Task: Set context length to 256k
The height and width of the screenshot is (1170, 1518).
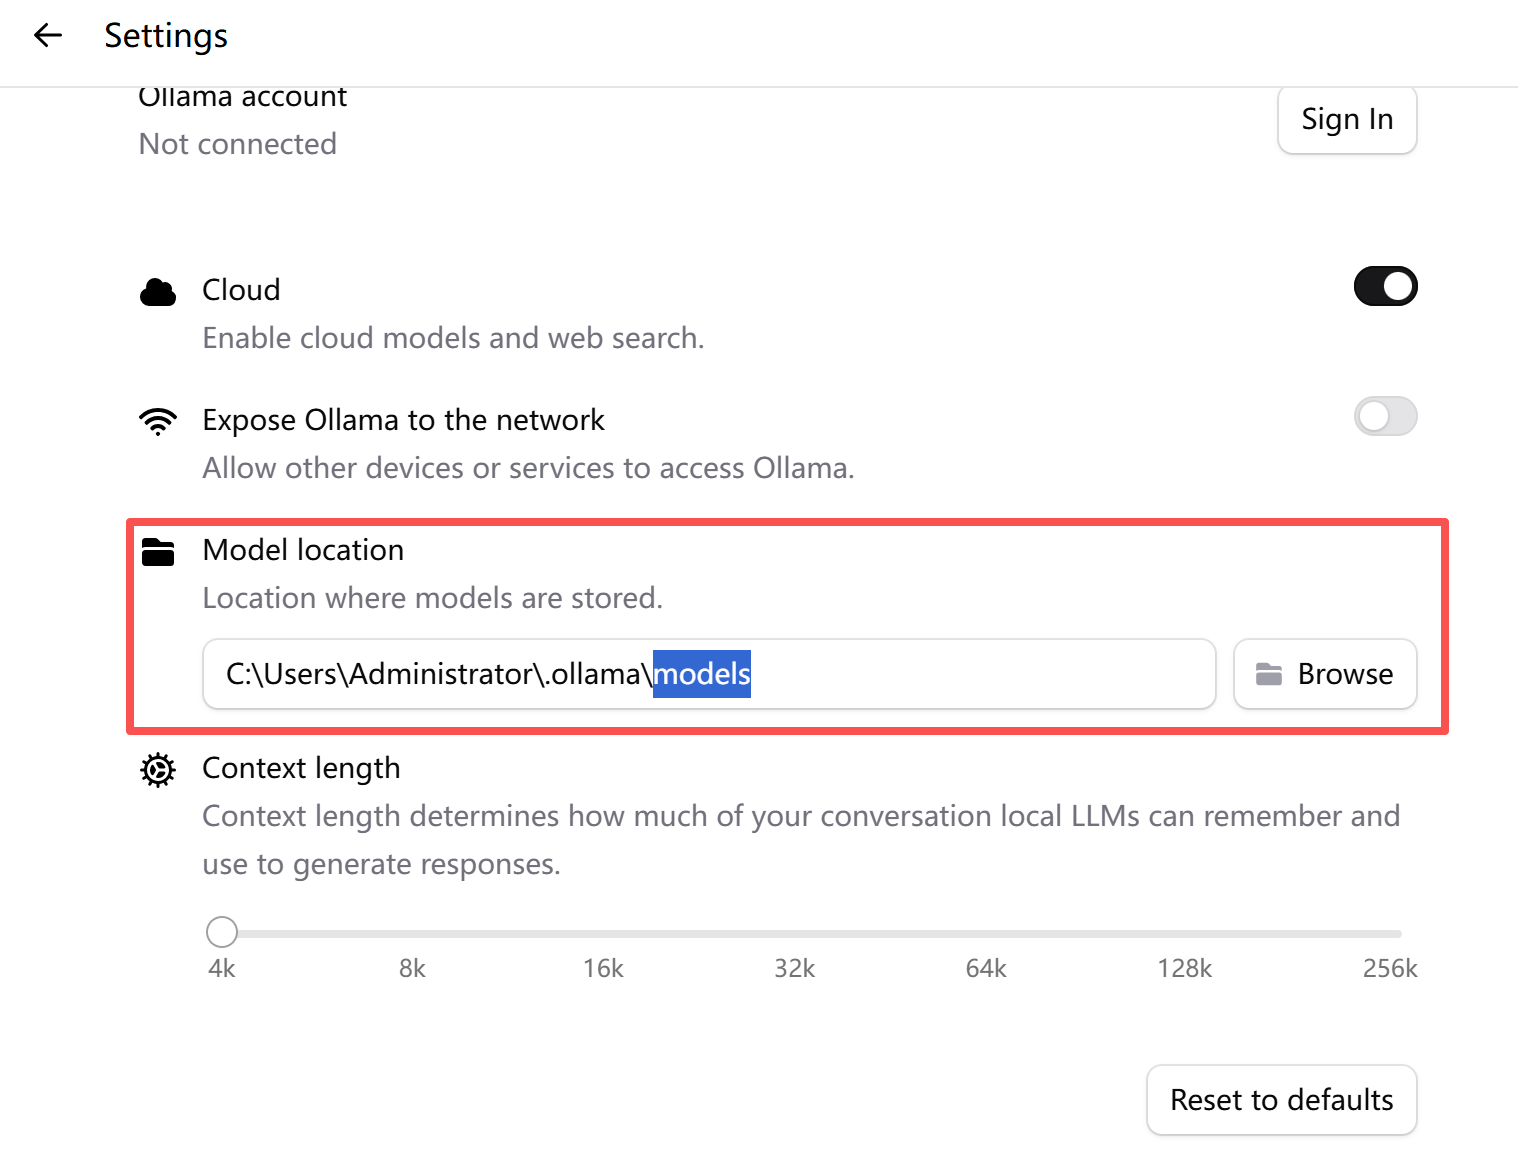Action: [1396, 934]
